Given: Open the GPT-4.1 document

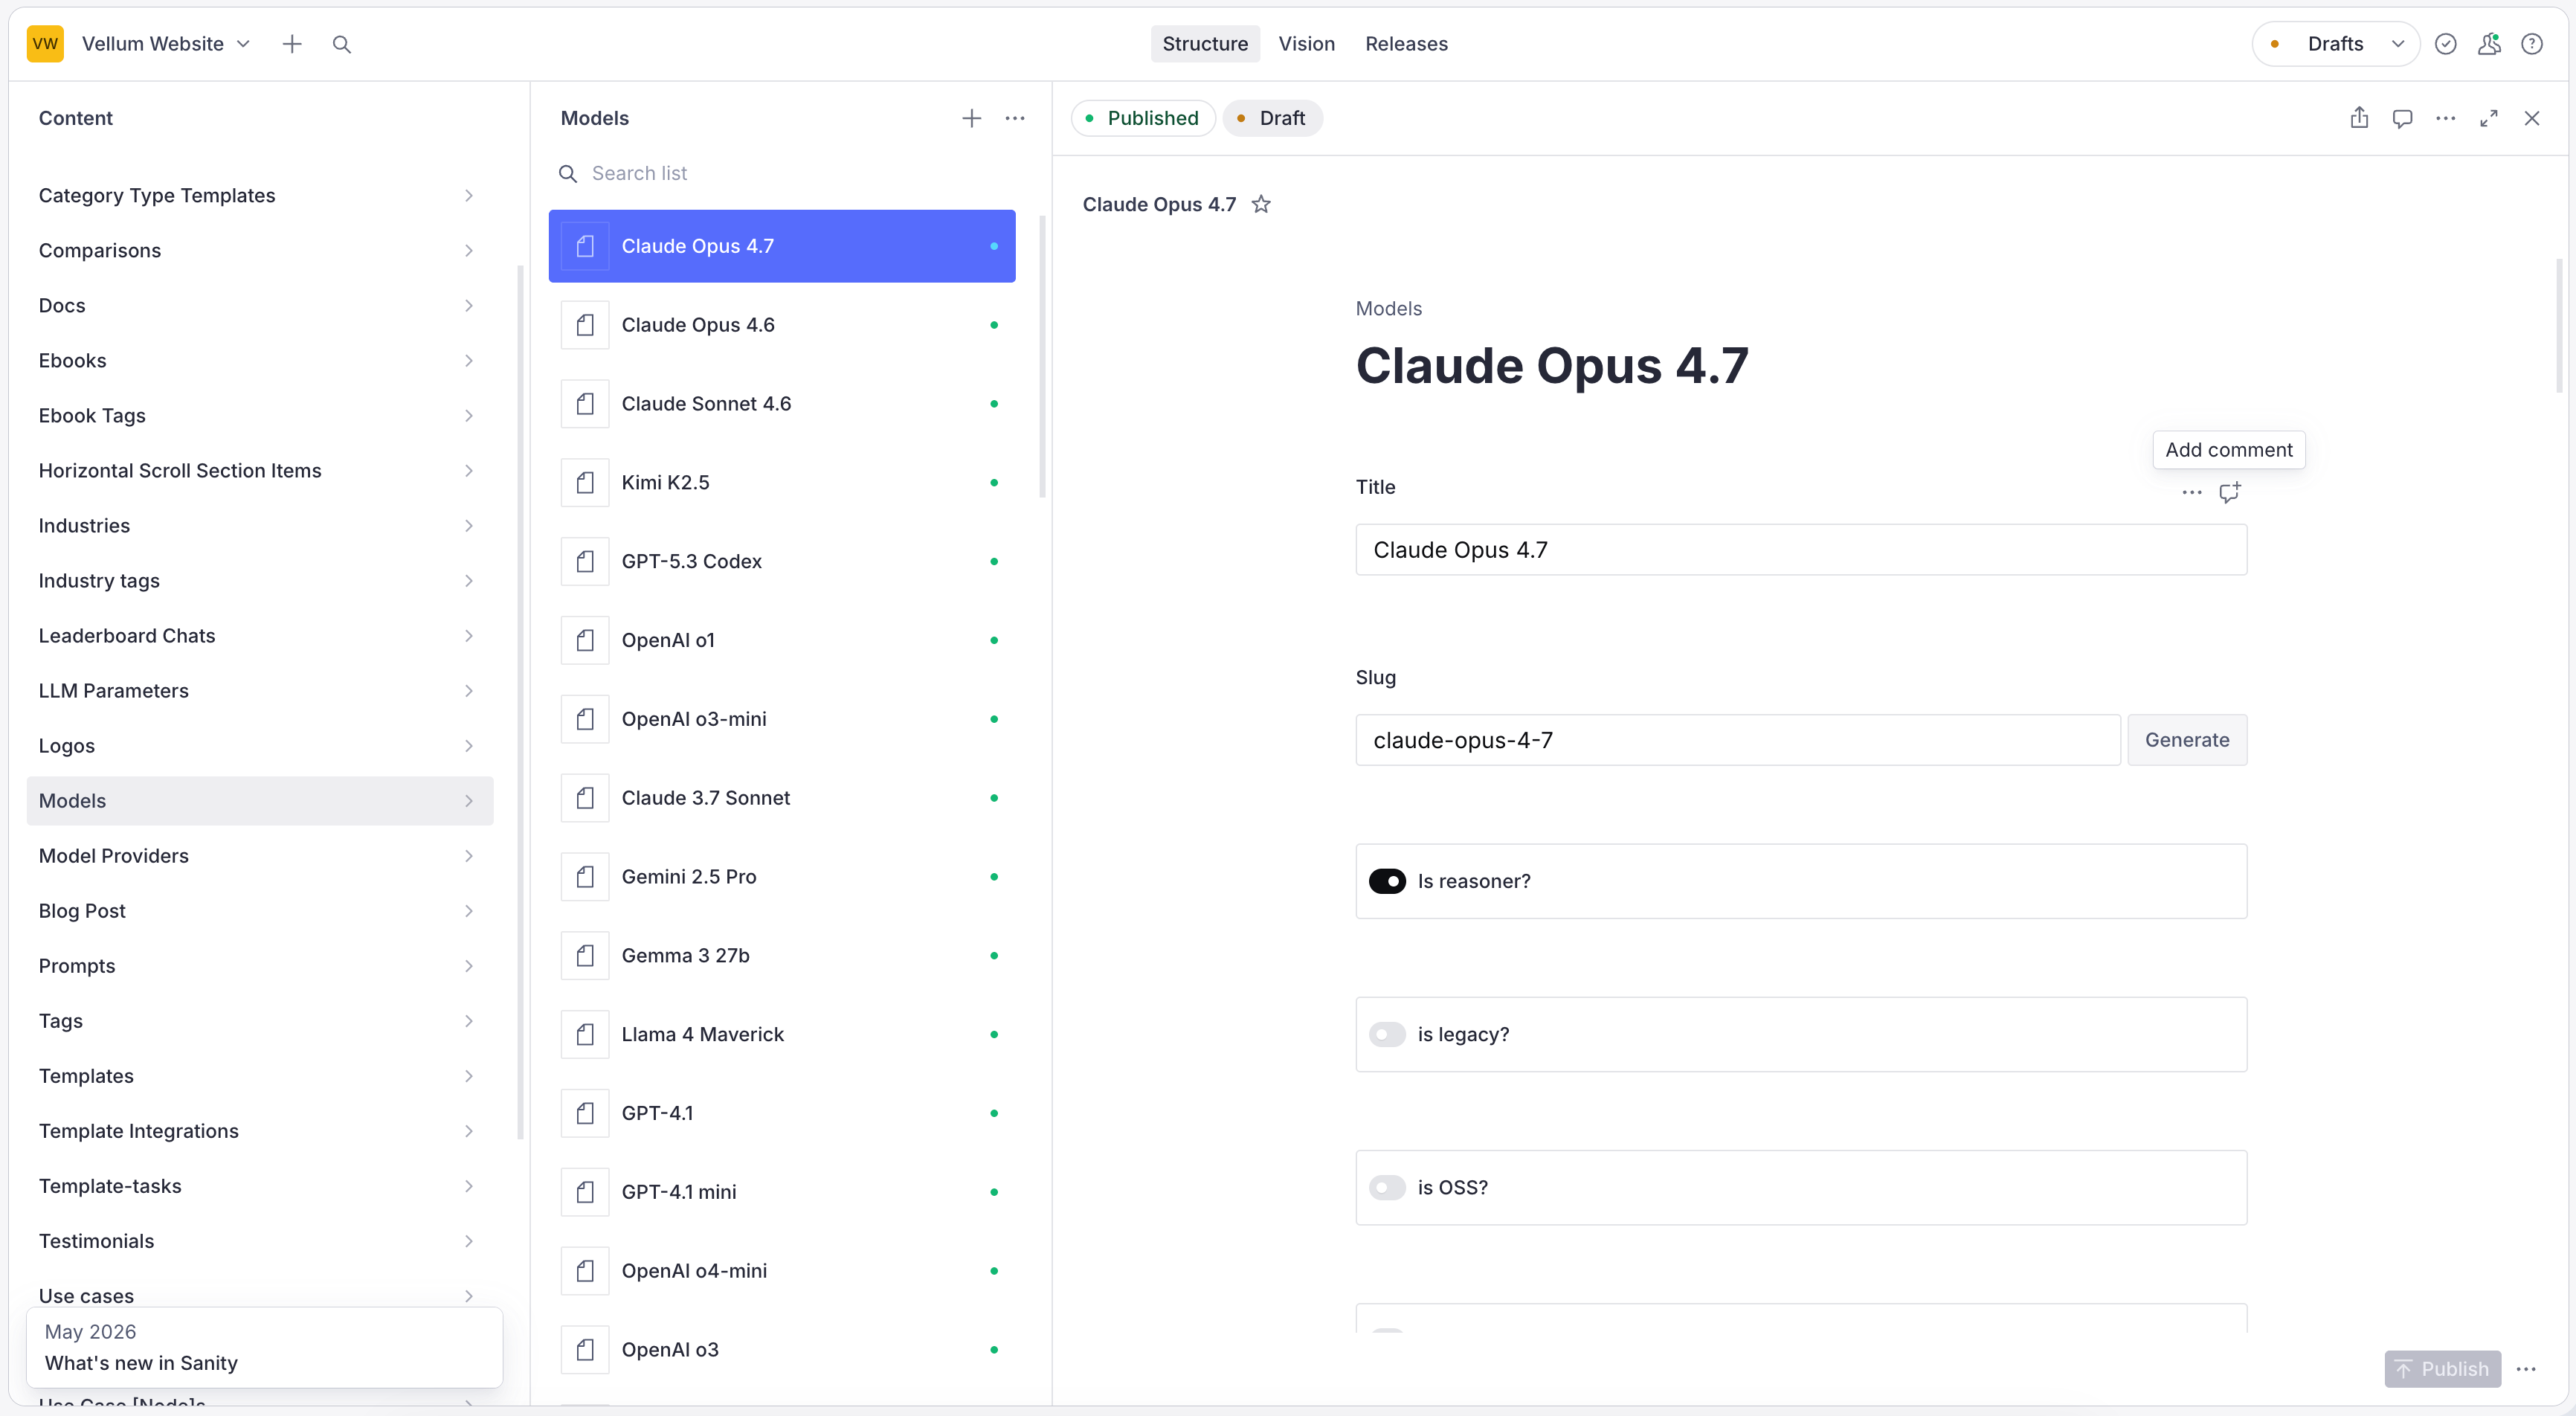Looking at the screenshot, I should point(782,1113).
